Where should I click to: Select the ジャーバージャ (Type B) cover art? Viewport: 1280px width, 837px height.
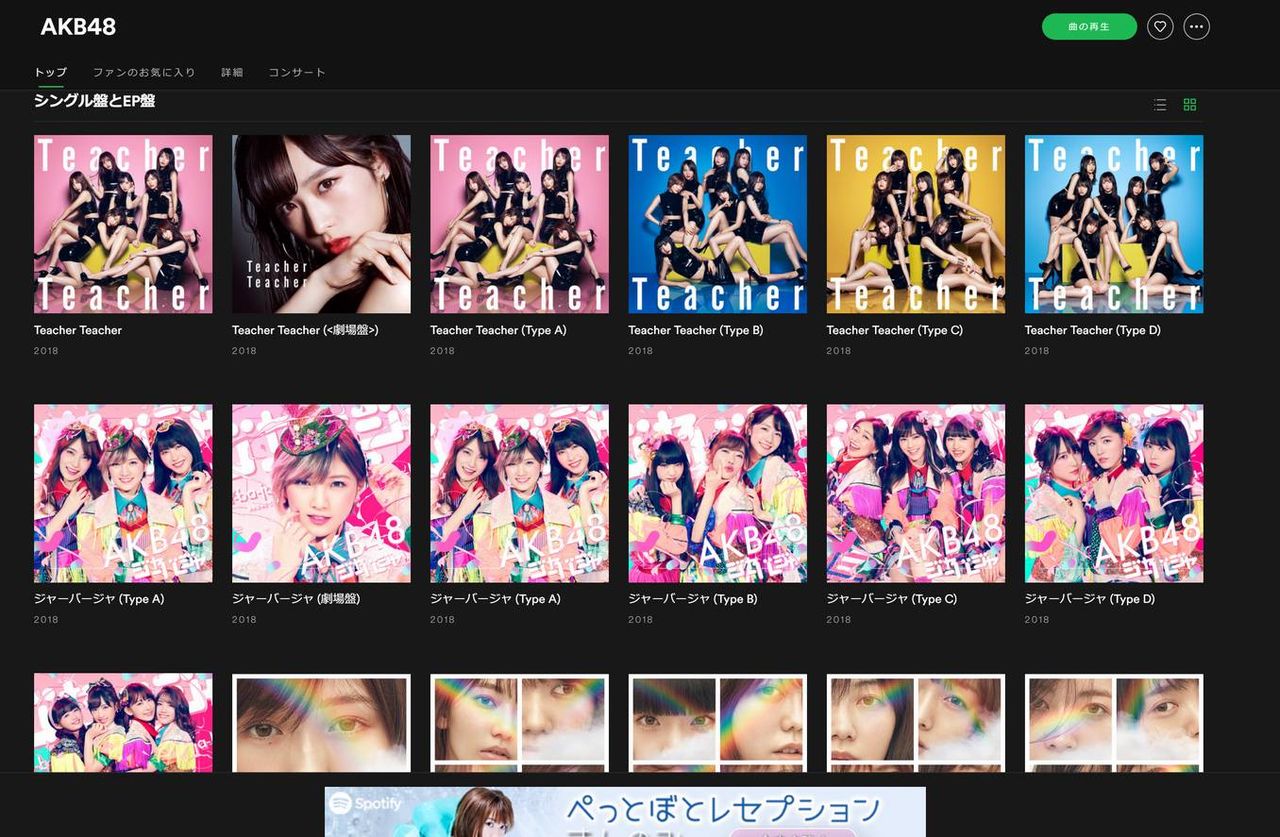pos(717,493)
